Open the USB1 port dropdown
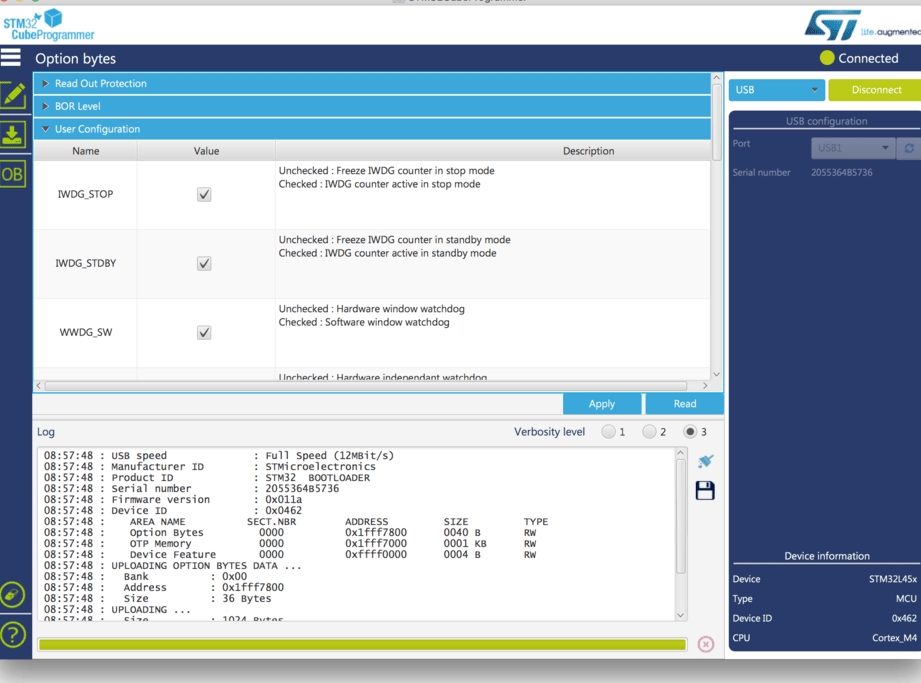 click(x=853, y=148)
